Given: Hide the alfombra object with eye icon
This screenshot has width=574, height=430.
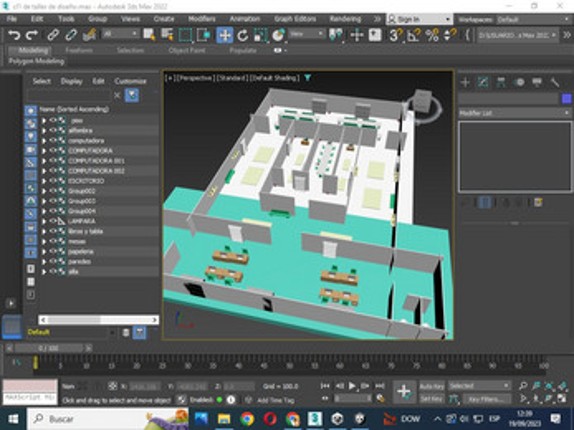Looking at the screenshot, I should [x=53, y=130].
